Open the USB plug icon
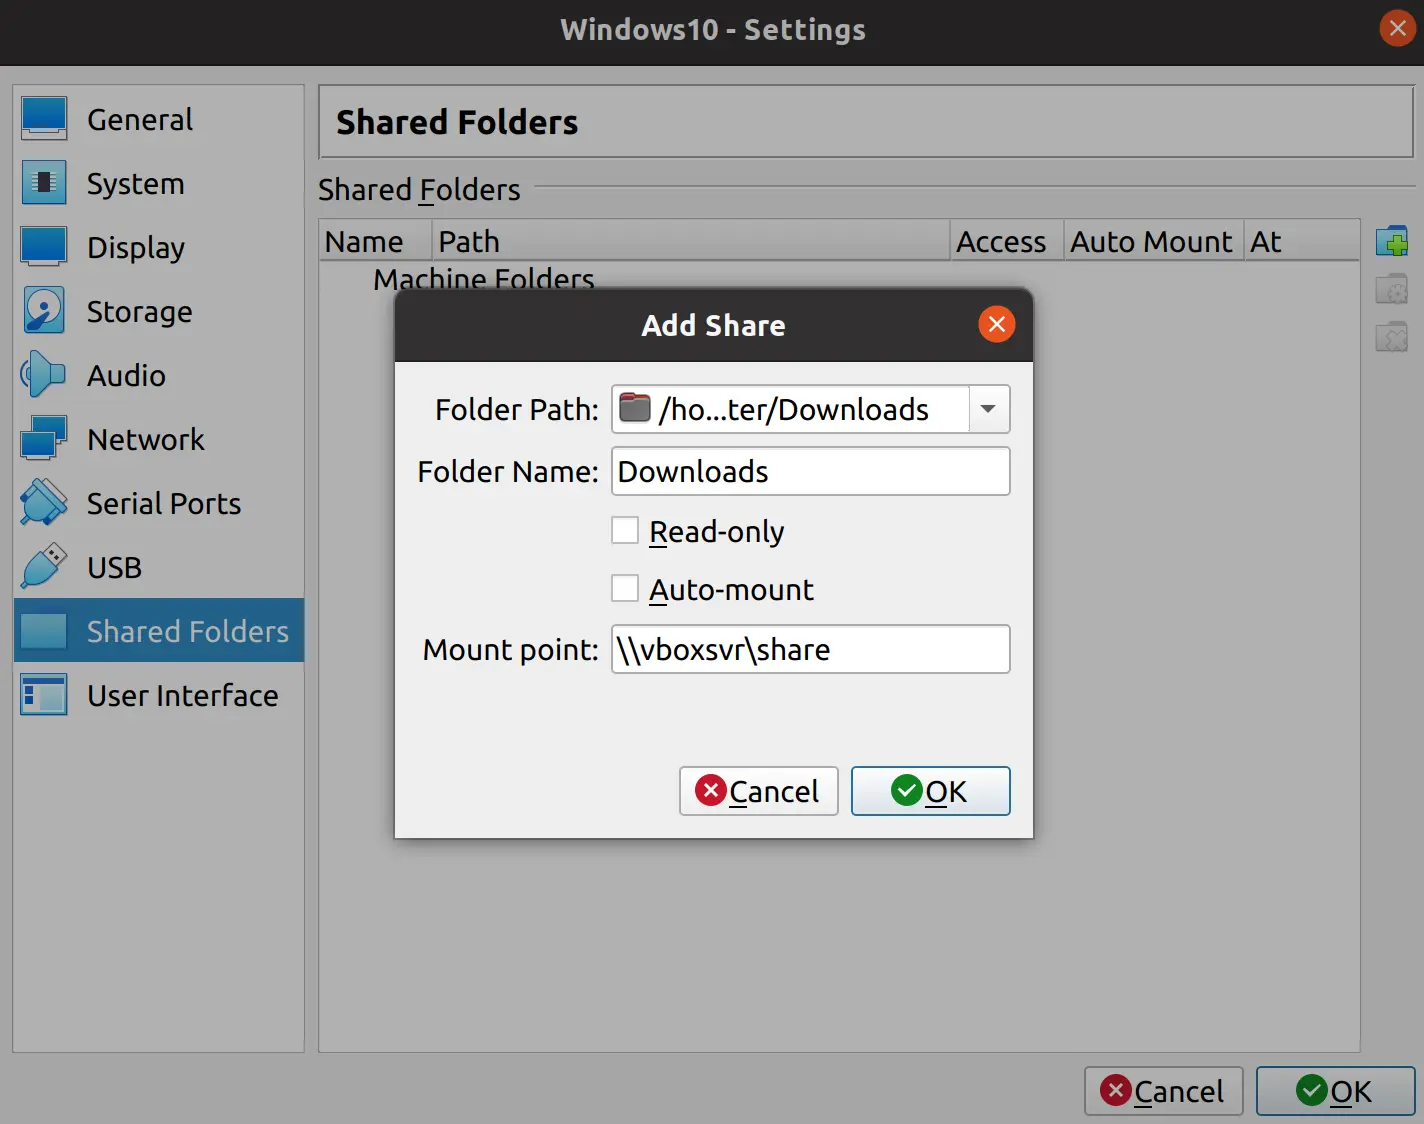The image size is (1424, 1124). pyautogui.click(x=44, y=567)
